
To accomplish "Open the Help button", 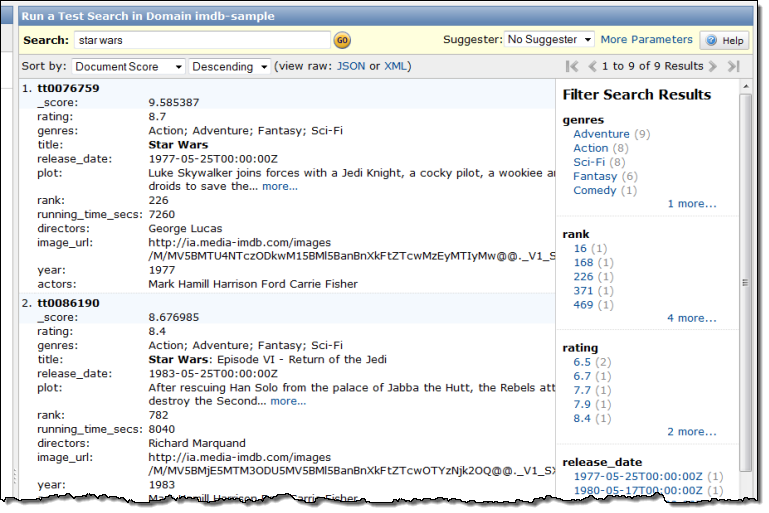I will coord(725,41).
